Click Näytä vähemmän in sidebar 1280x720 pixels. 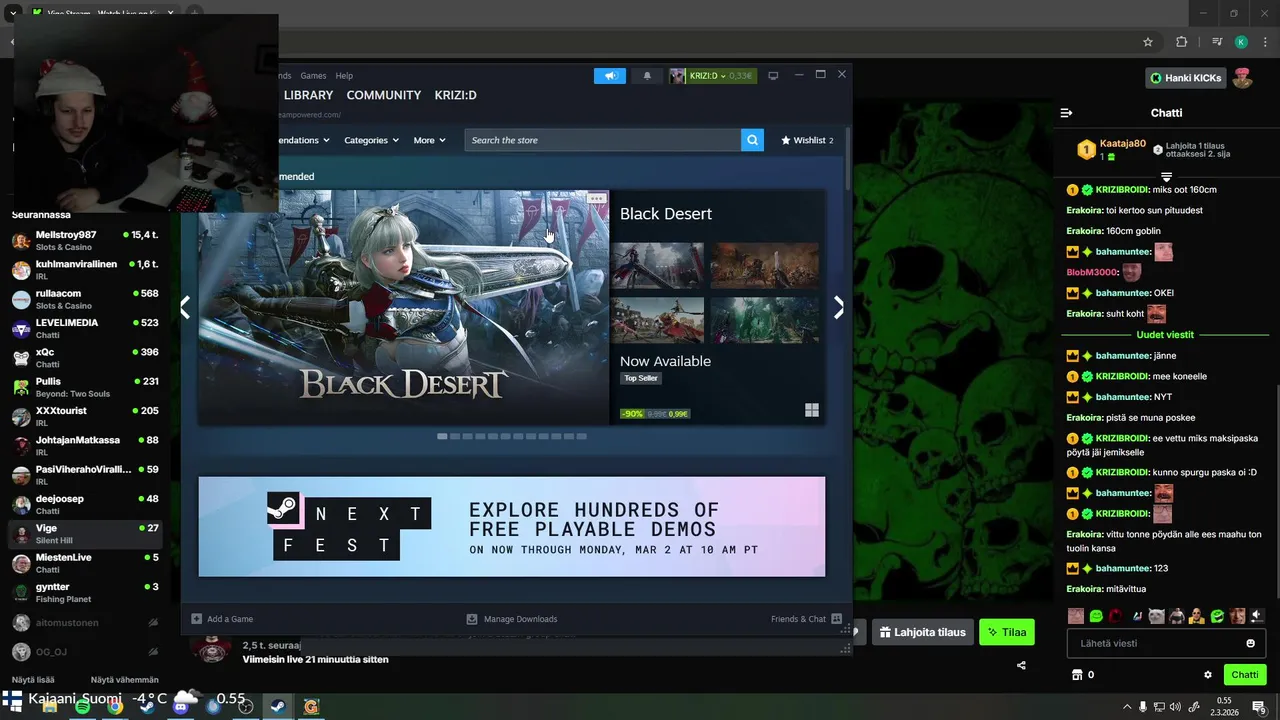(125, 680)
